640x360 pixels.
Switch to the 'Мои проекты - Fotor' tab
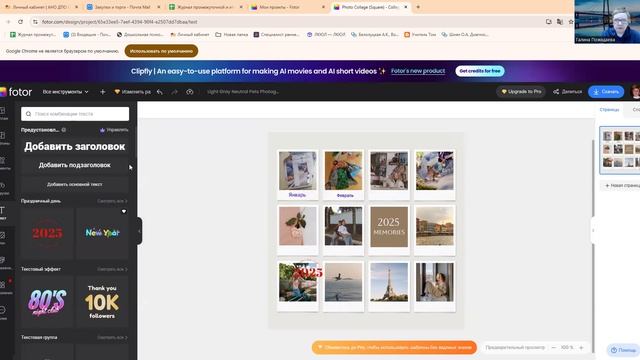click(288, 7)
